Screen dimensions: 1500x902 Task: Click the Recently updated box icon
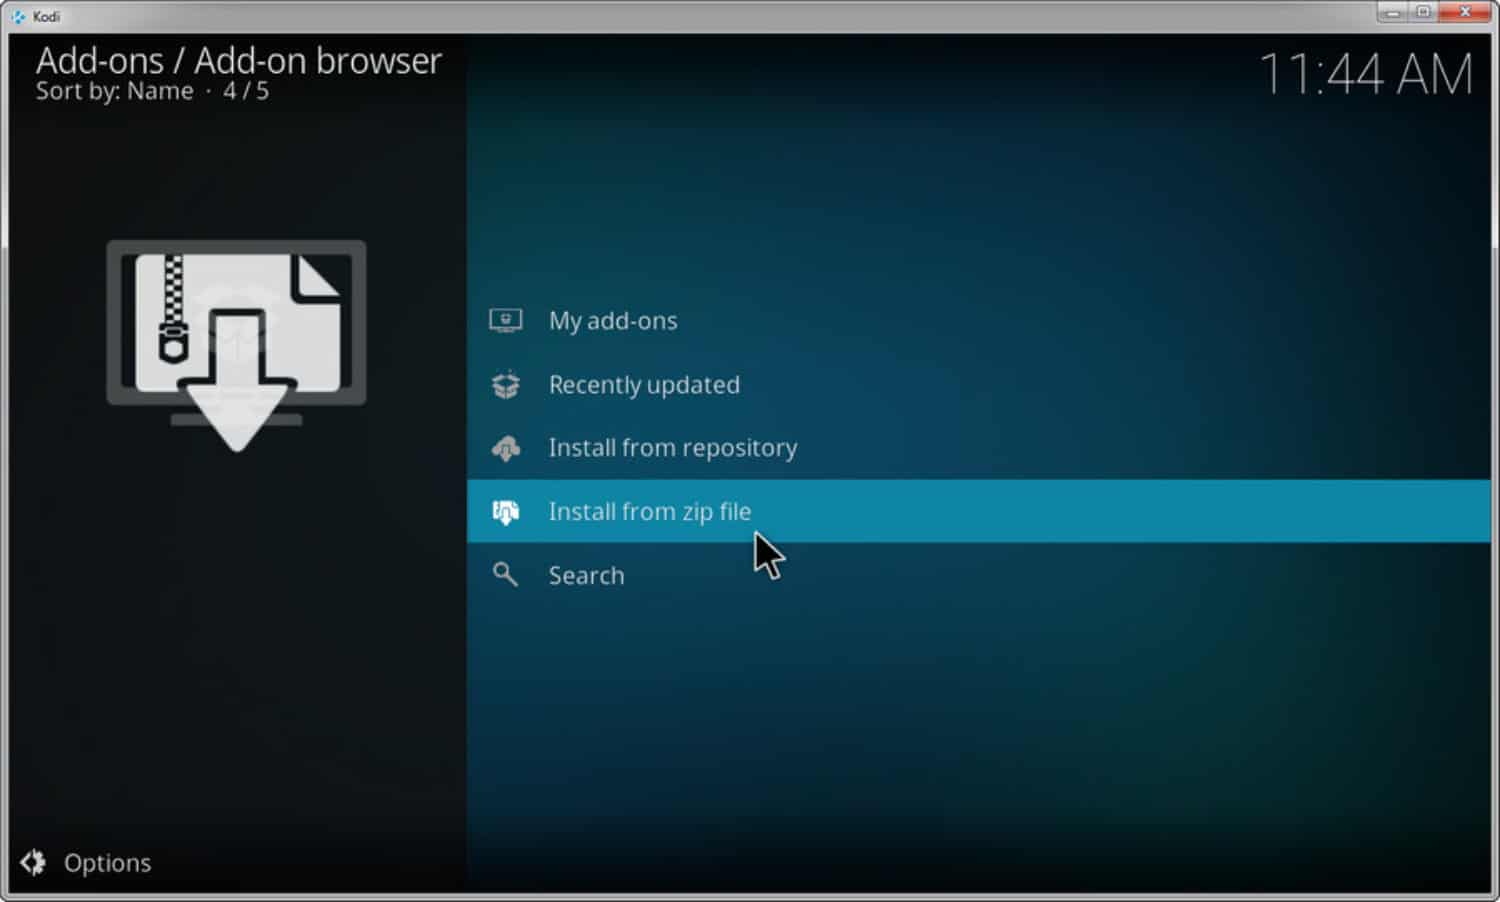coord(506,385)
